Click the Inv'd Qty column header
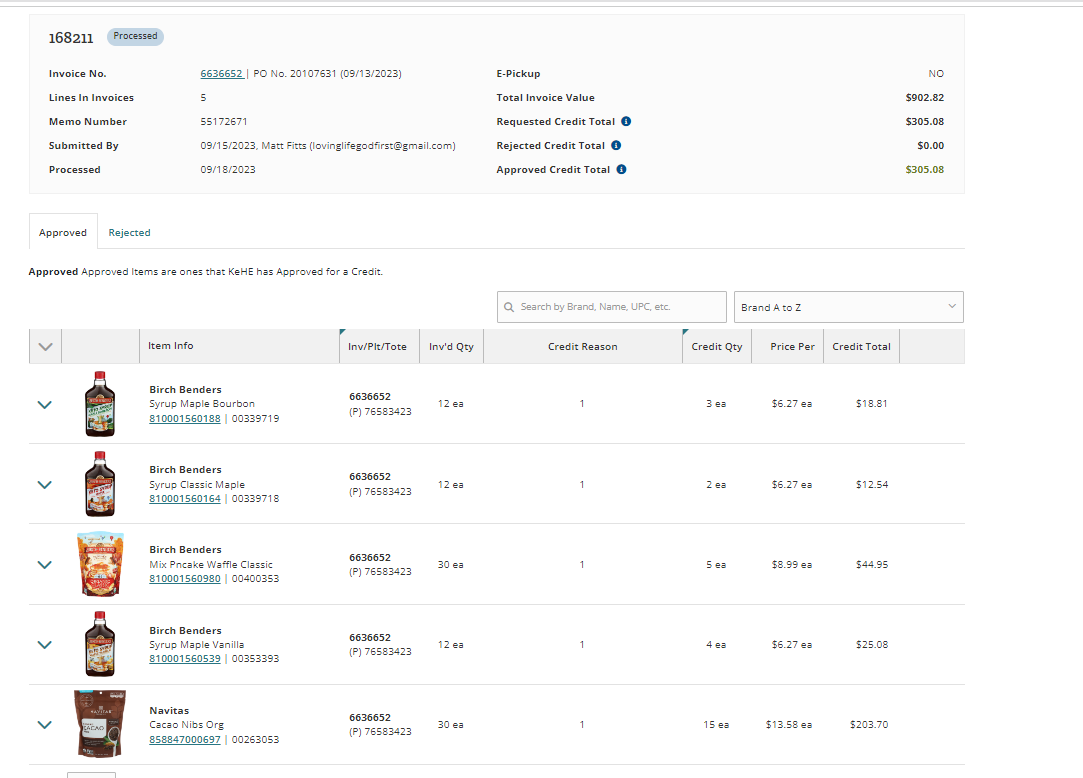Image resolution: width=1083 pixels, height=778 pixels. click(x=451, y=347)
